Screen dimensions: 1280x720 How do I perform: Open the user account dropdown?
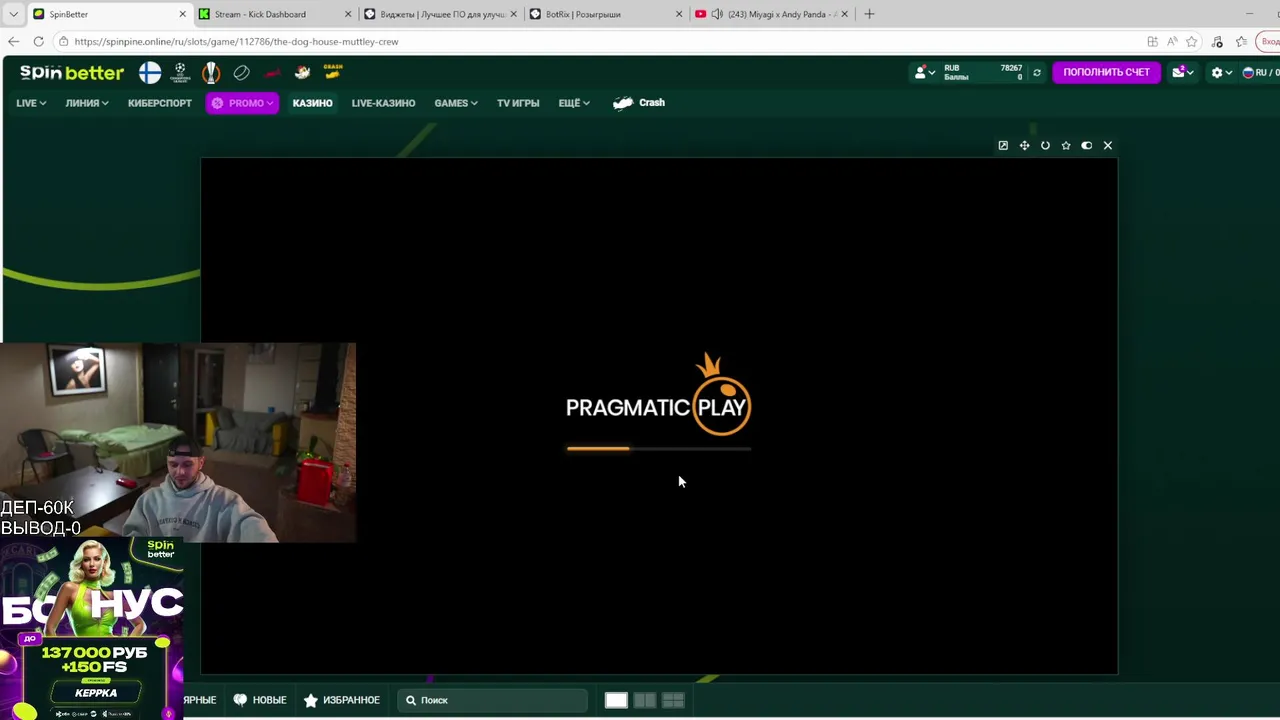click(925, 72)
